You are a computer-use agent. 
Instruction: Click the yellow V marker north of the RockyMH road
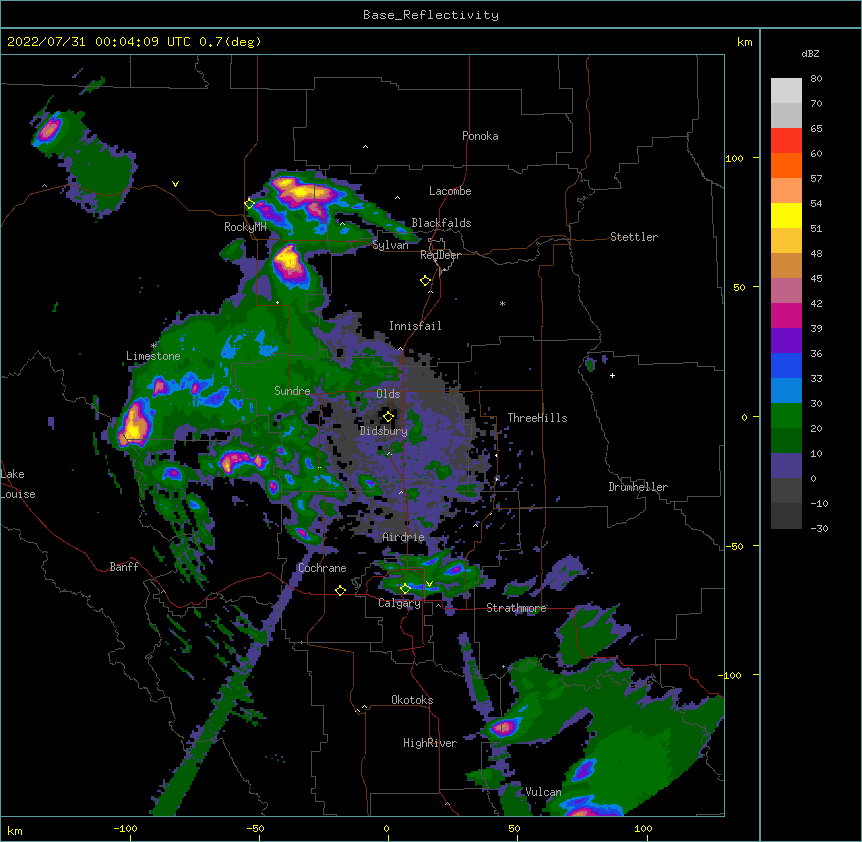pyautogui.click(x=175, y=184)
